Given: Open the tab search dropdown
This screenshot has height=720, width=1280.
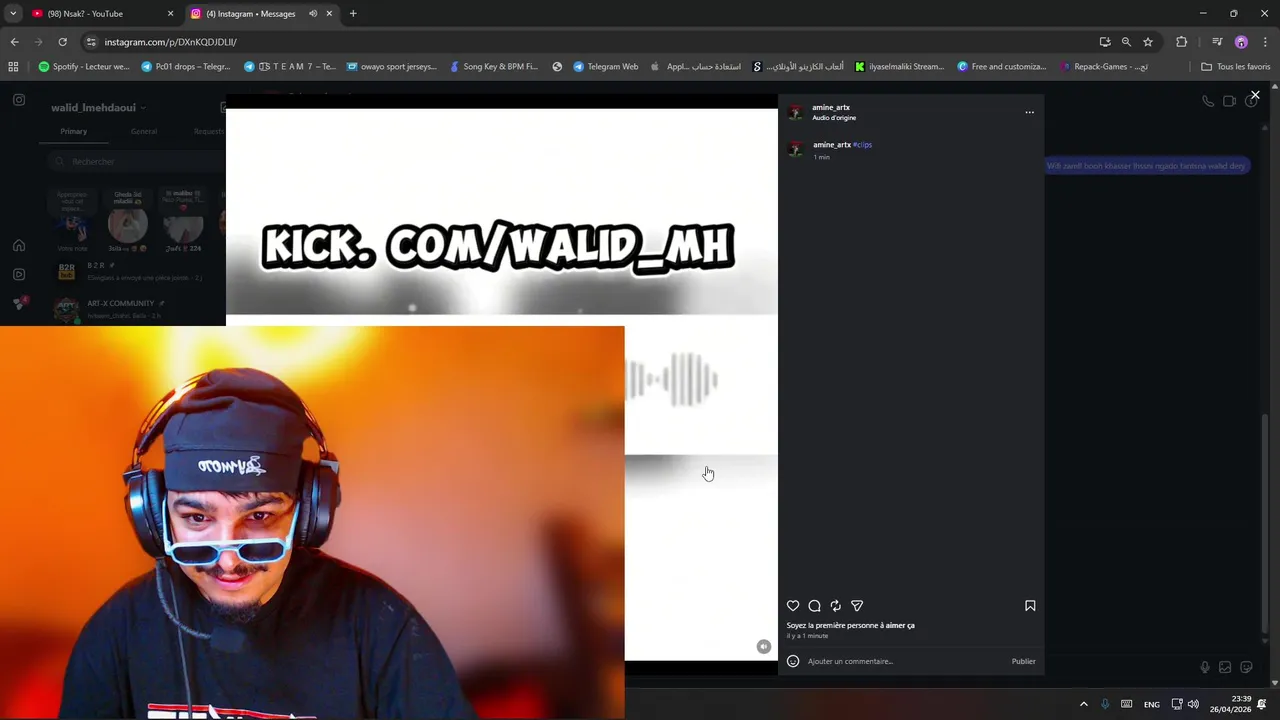Looking at the screenshot, I should [x=13, y=14].
